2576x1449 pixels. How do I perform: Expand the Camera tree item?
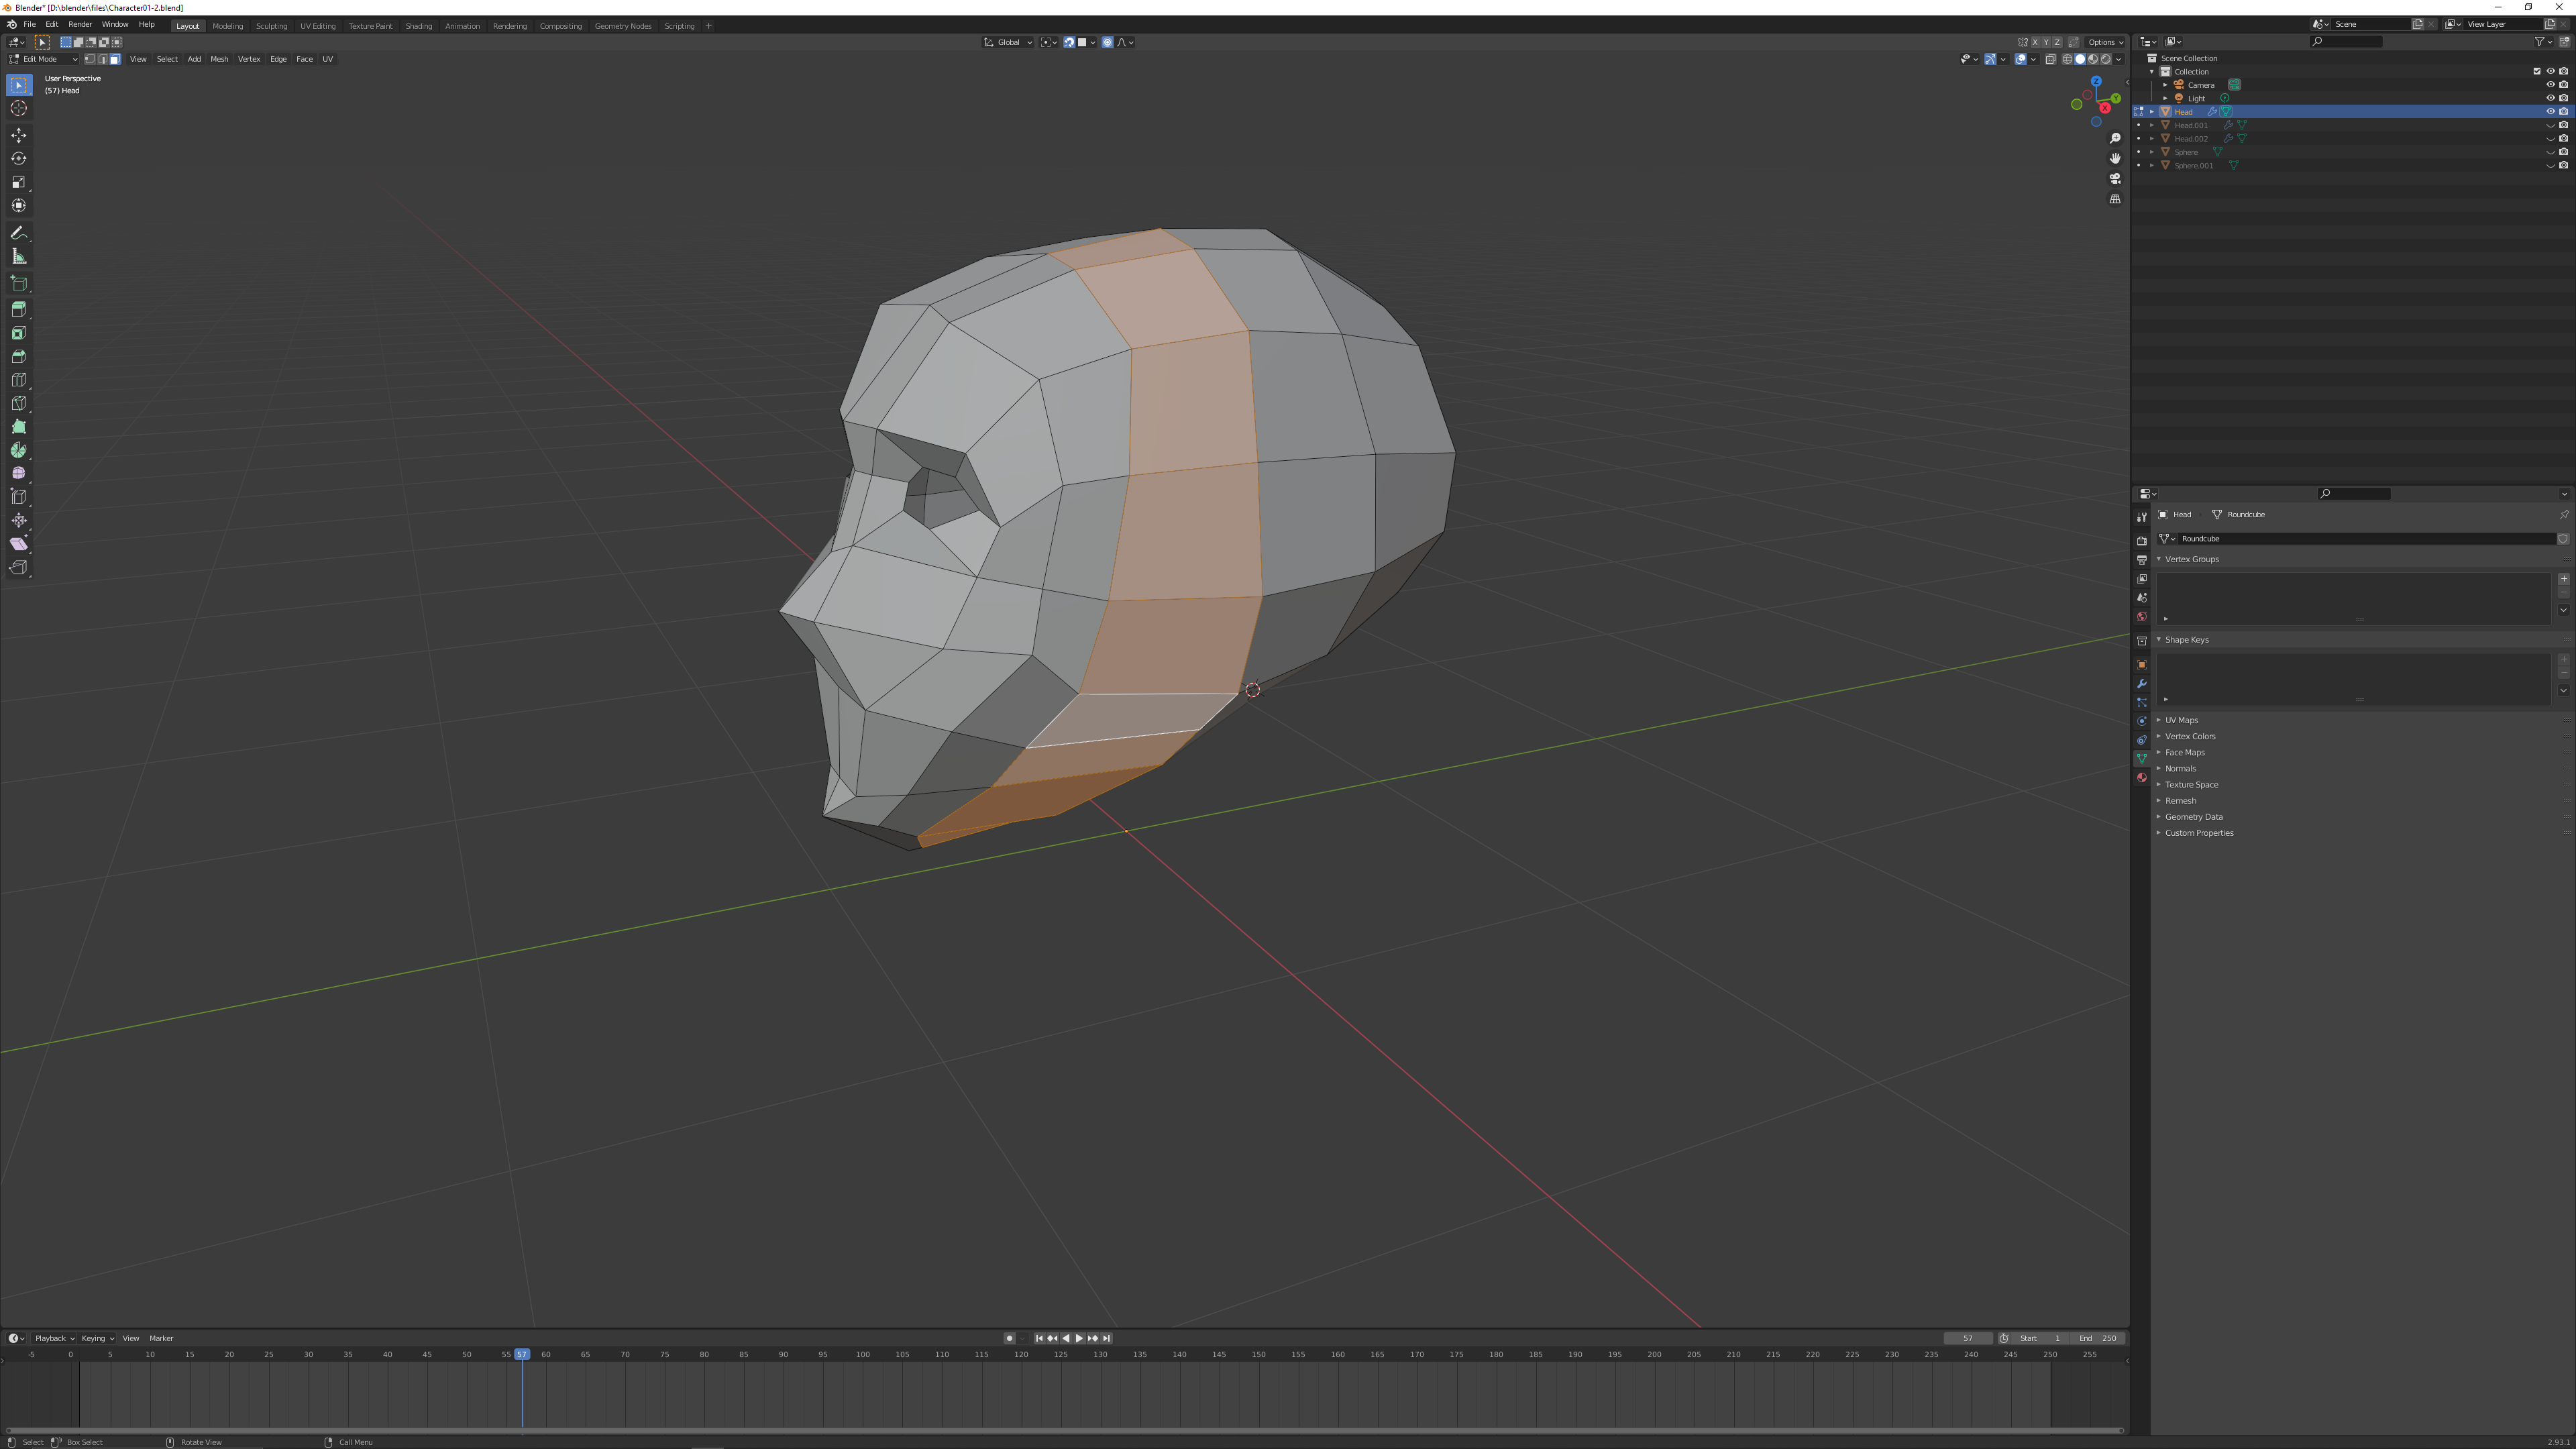[2165, 85]
